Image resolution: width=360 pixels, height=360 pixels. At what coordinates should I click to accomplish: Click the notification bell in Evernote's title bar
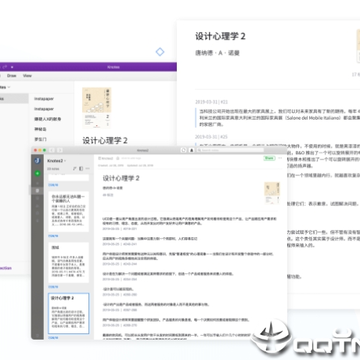point(192,150)
